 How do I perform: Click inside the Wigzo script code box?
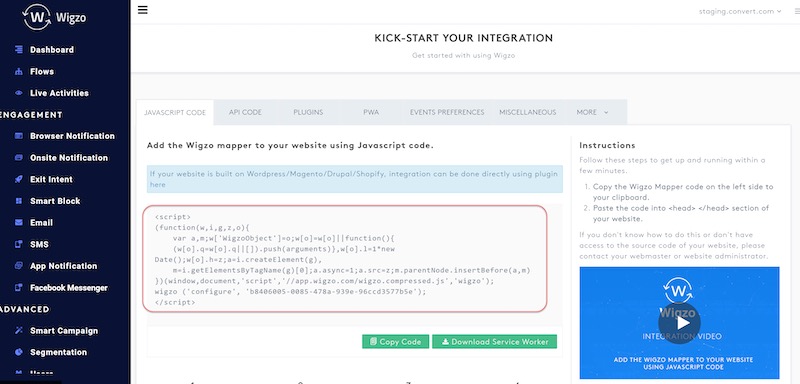point(344,259)
